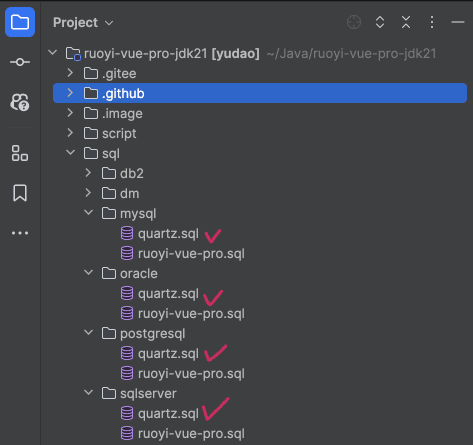Click Collapse All icon in header

(406, 22)
